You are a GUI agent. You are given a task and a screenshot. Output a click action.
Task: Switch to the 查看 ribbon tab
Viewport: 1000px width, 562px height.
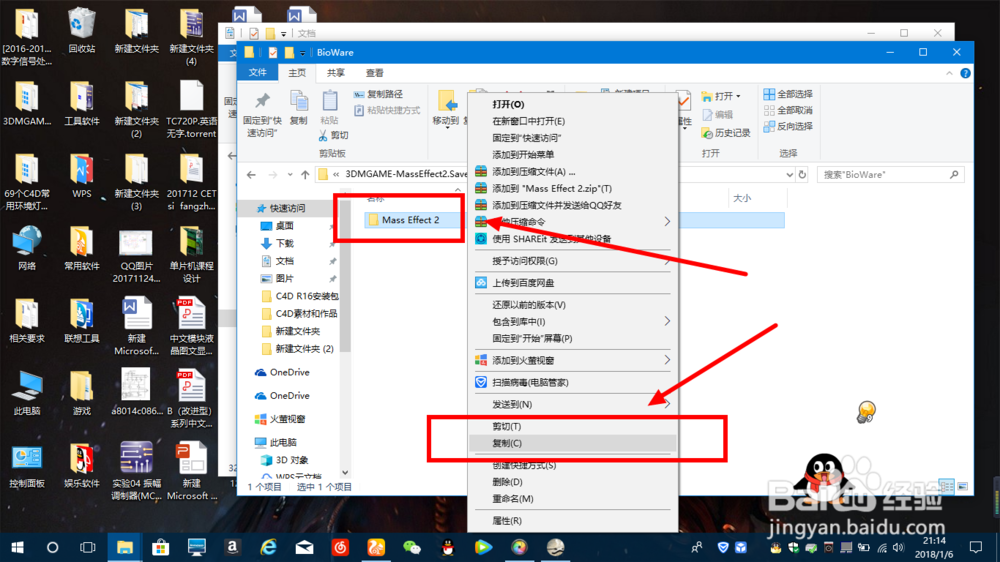[x=375, y=73]
